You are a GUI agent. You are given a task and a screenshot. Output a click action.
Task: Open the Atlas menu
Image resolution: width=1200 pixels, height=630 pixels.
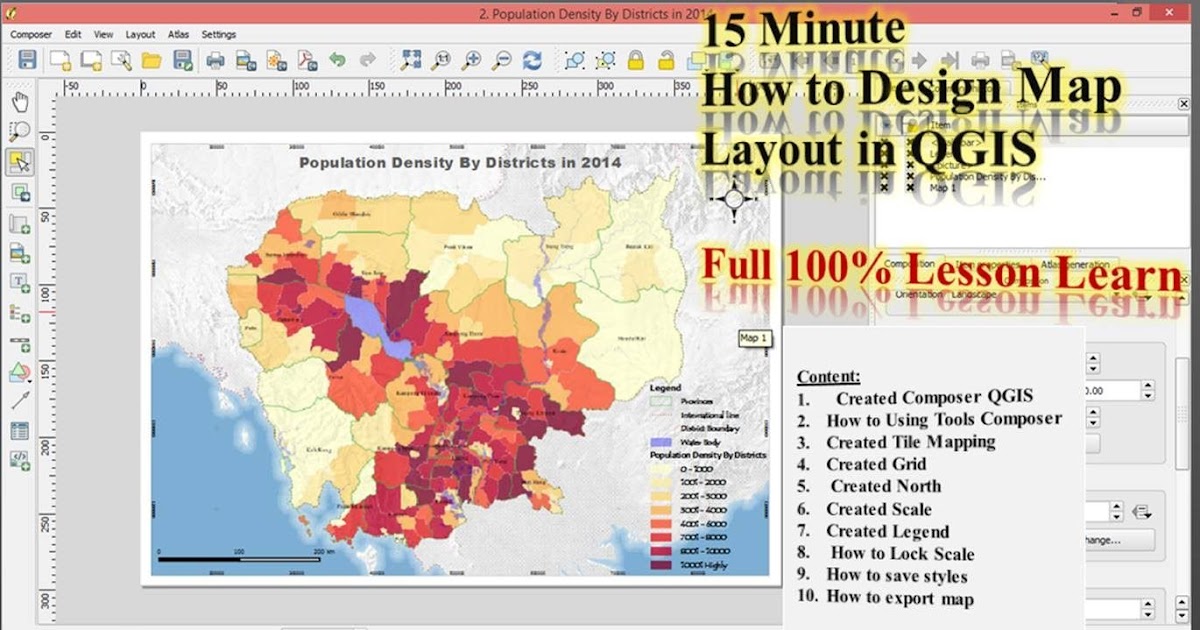click(x=178, y=34)
